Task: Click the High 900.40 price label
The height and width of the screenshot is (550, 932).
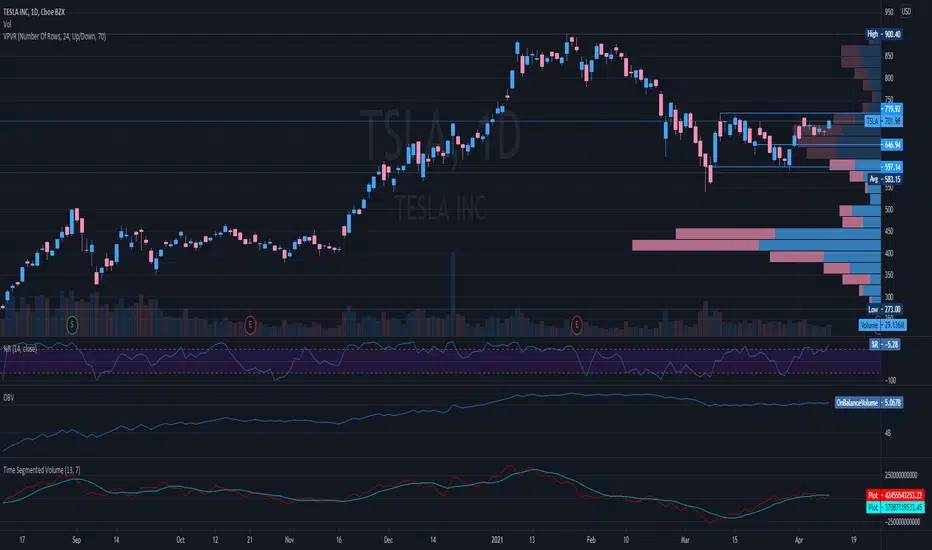Action: (x=884, y=34)
